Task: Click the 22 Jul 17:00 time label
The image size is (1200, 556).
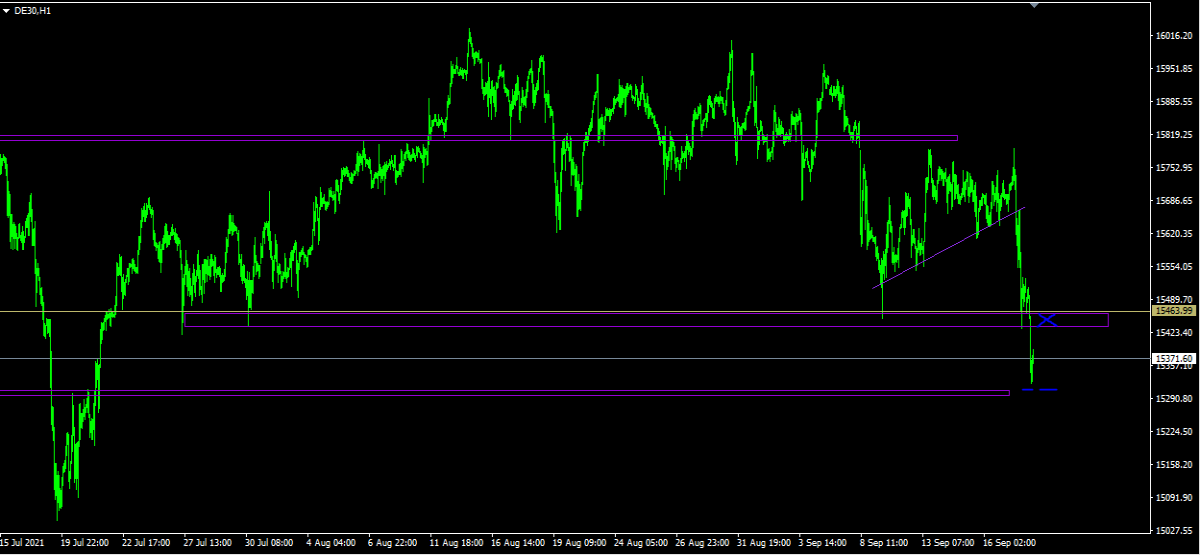Action: pyautogui.click(x=147, y=543)
